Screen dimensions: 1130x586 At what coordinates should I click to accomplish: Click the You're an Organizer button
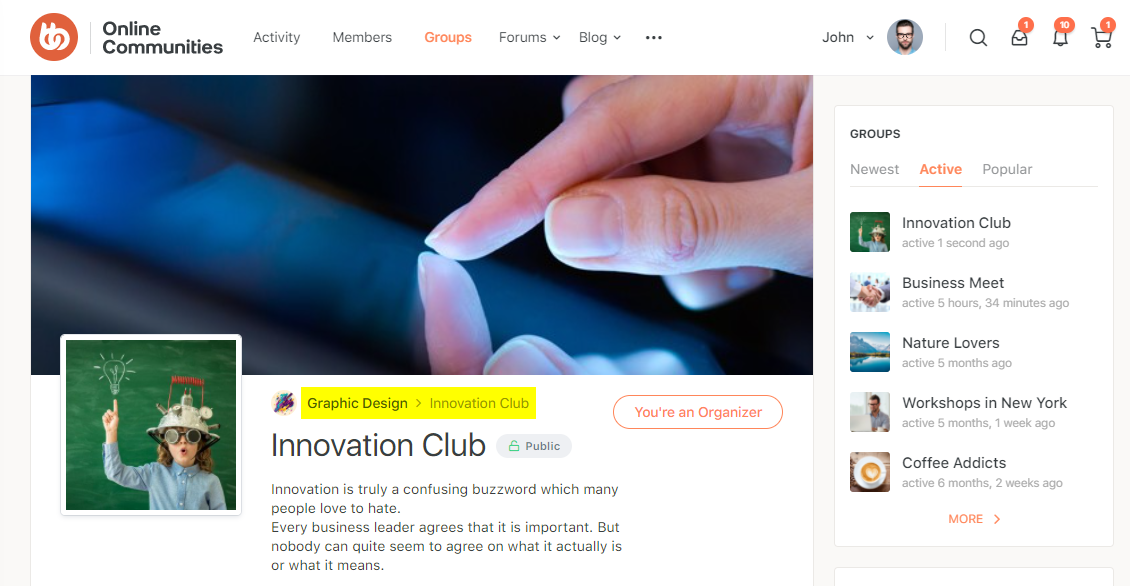tap(698, 412)
